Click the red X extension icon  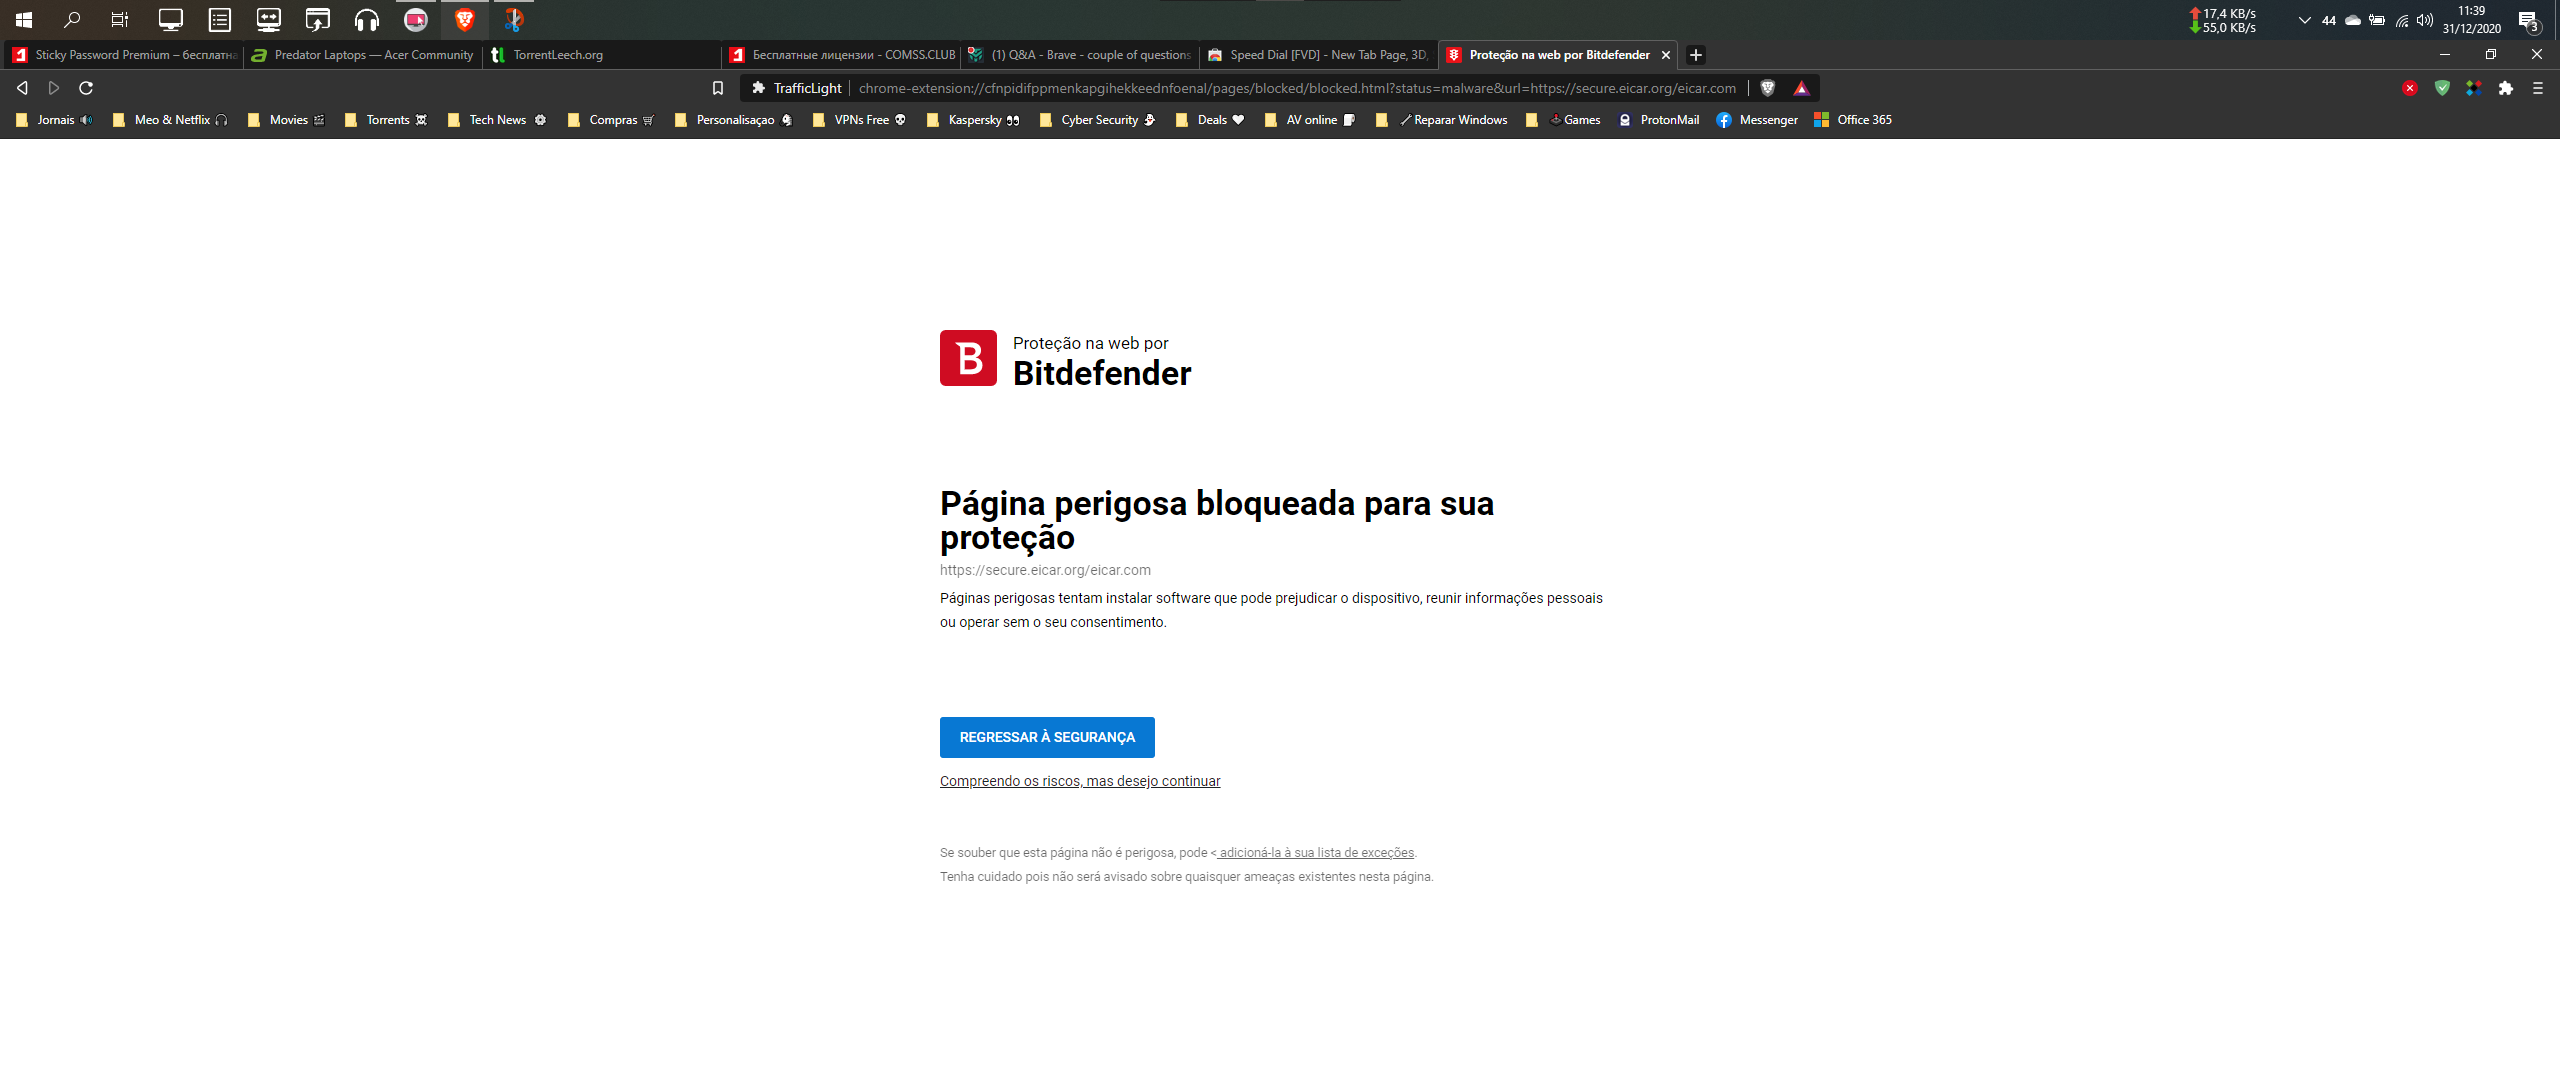tap(2410, 88)
